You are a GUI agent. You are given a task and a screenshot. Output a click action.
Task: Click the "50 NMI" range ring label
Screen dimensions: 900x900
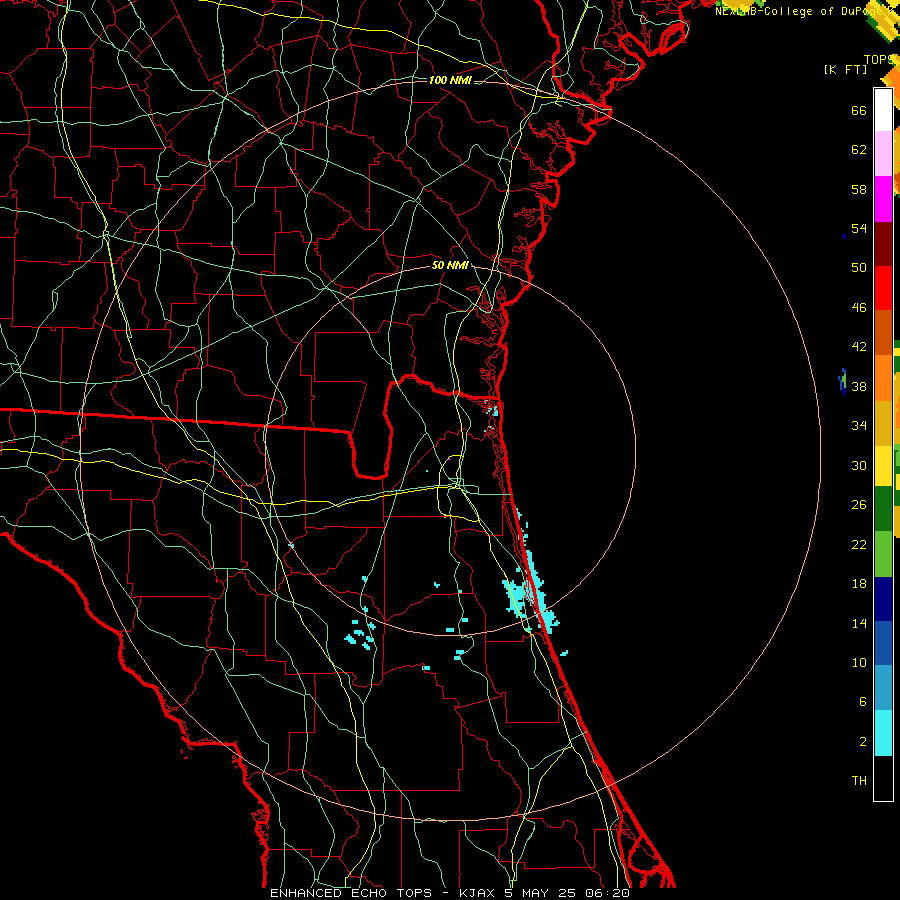[450, 266]
